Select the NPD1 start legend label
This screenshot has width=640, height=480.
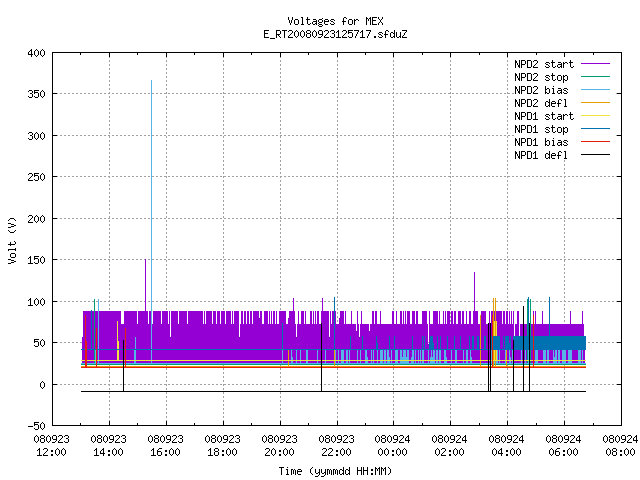[x=544, y=116]
